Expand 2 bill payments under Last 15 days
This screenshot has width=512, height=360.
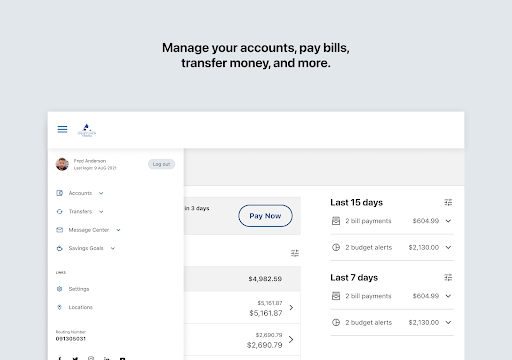click(448, 221)
